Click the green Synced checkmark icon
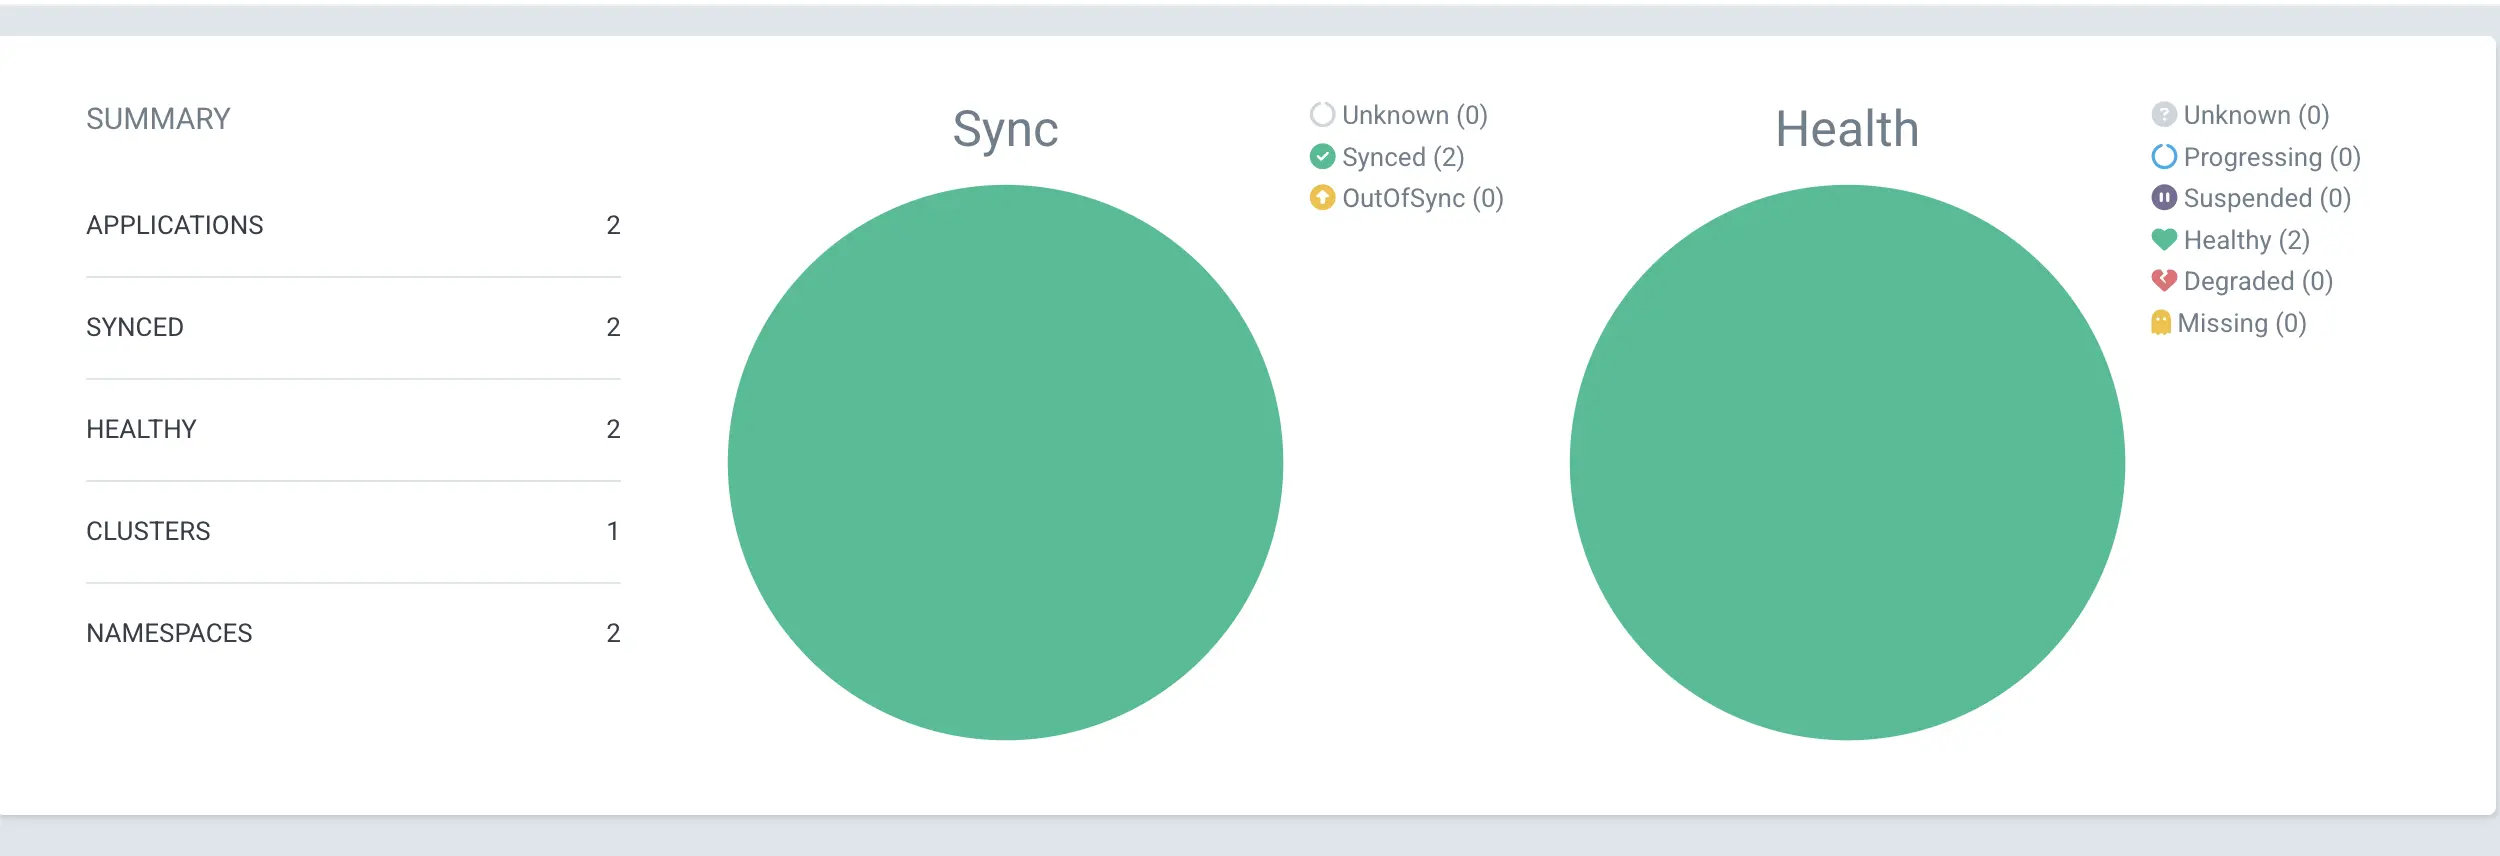Image resolution: width=2500 pixels, height=856 pixels. (1322, 157)
